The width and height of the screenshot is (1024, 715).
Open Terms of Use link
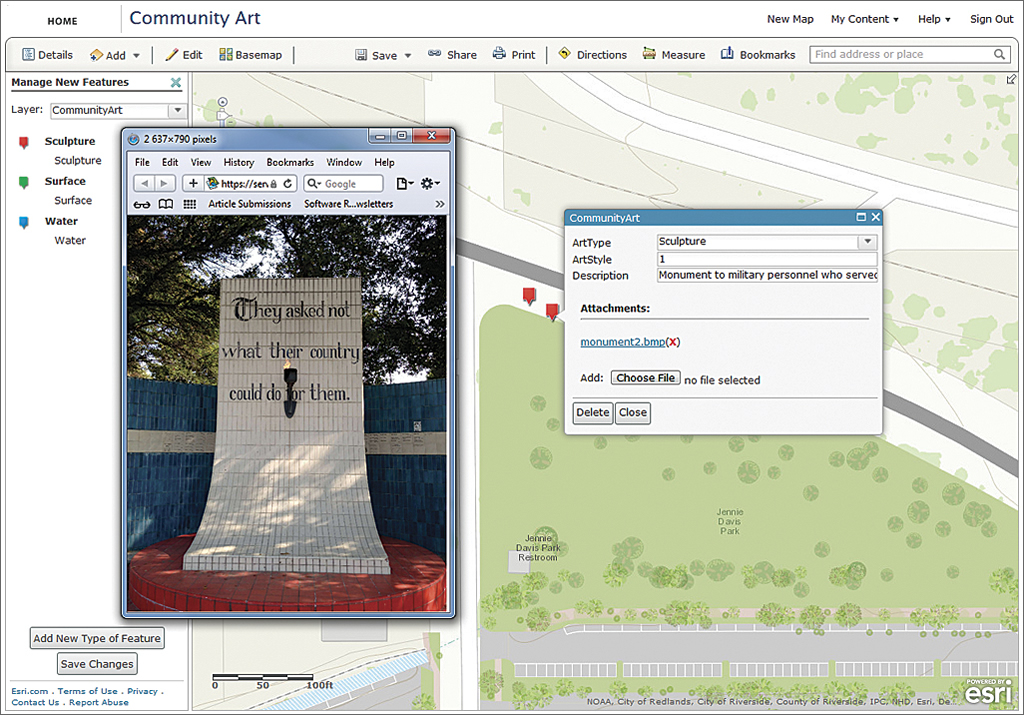click(88, 691)
